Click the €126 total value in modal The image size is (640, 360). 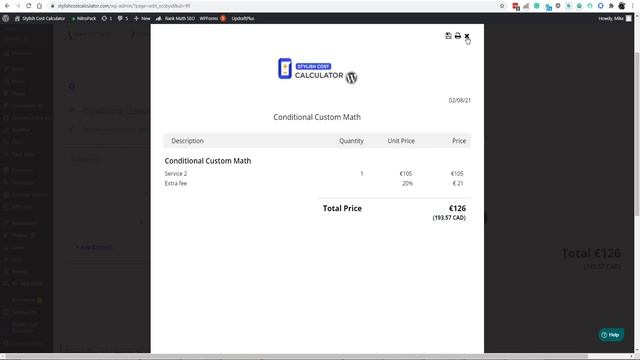(x=457, y=208)
